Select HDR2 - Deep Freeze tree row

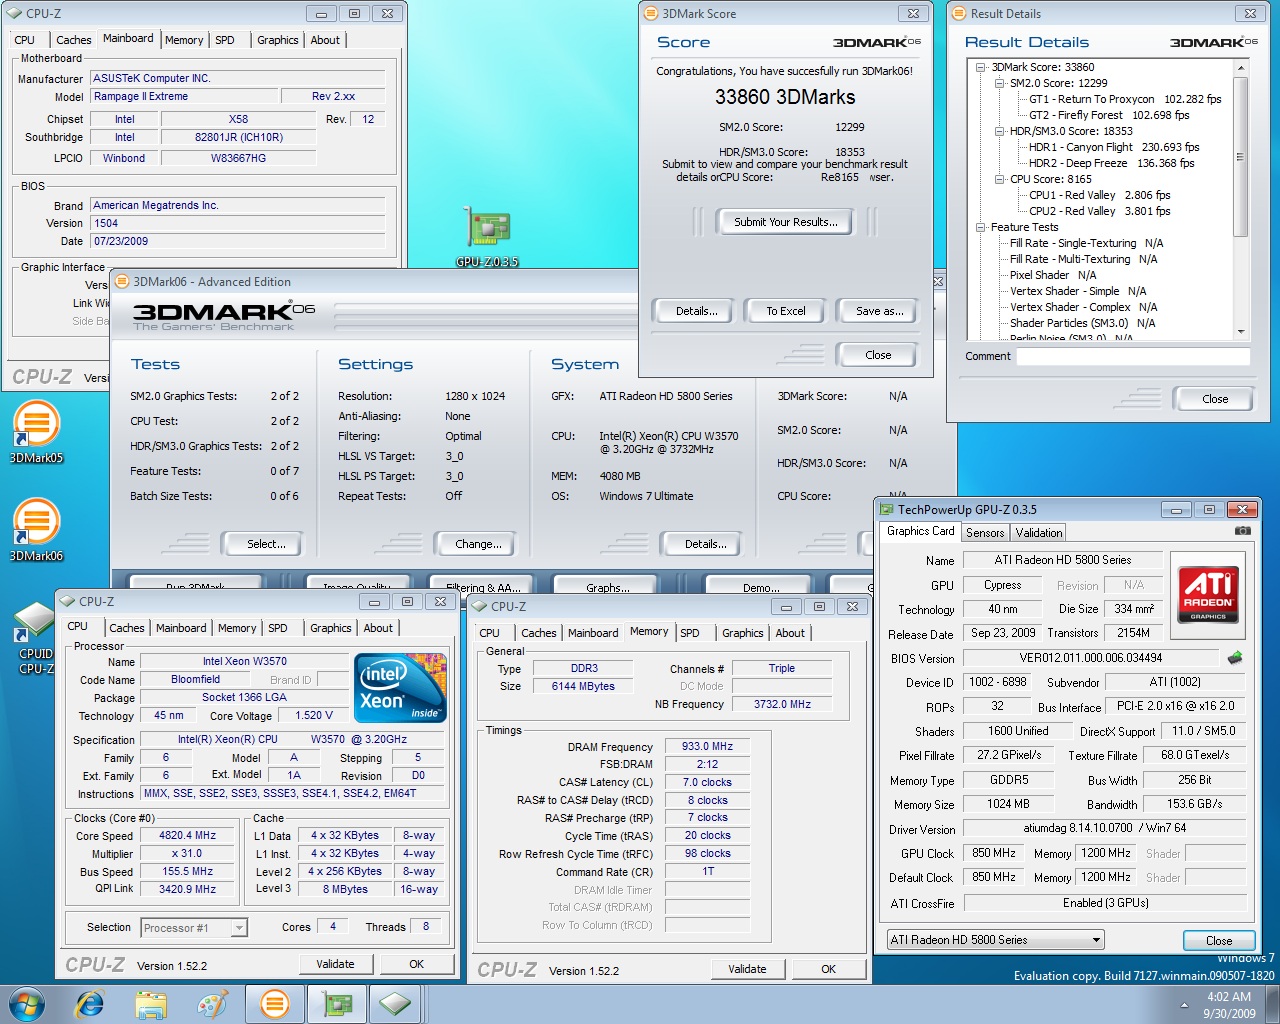pos(1112,163)
